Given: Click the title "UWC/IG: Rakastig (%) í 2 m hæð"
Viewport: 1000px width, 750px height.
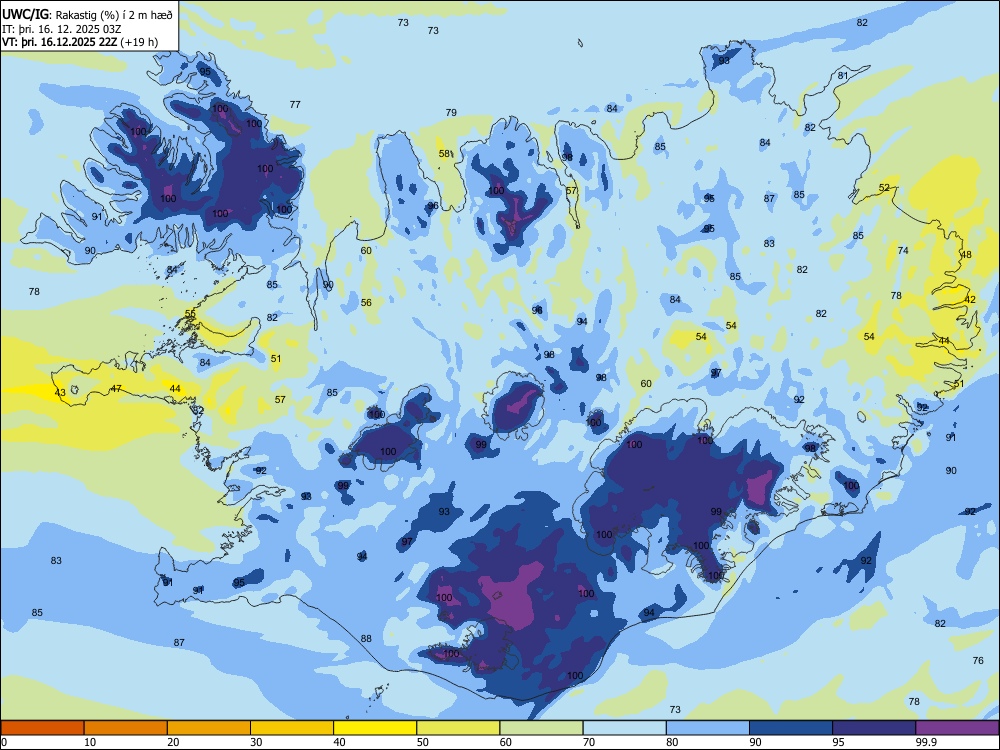Looking at the screenshot, I should (x=87, y=13).
